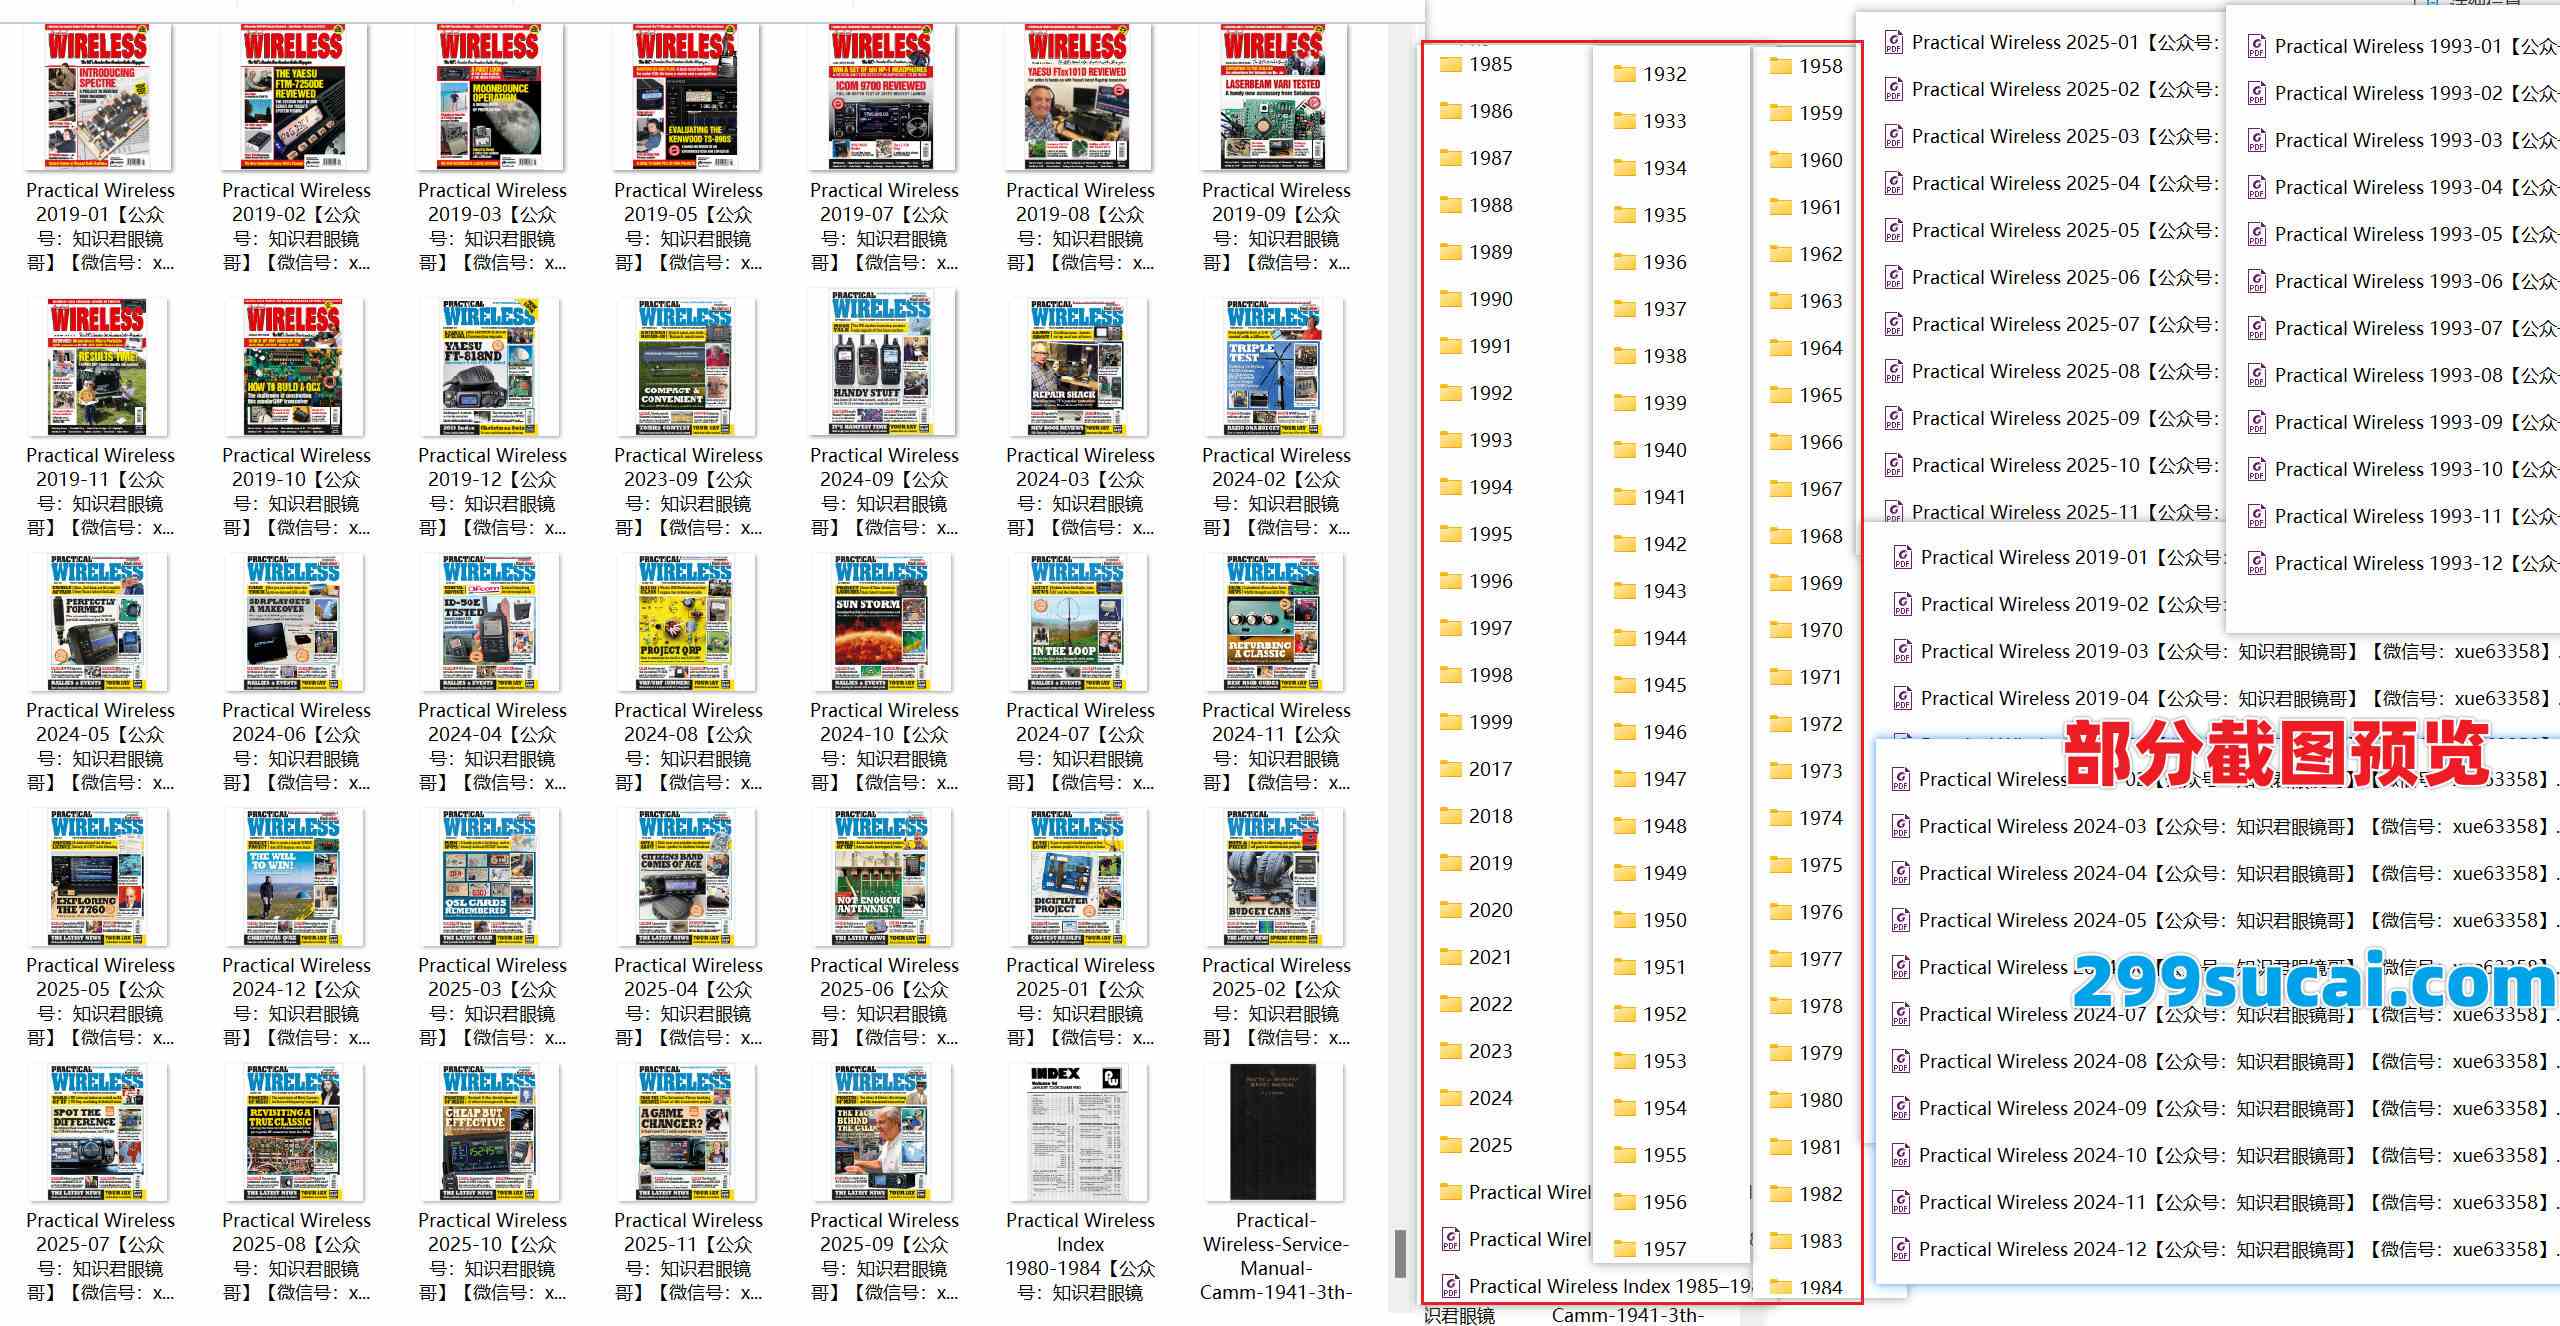Image resolution: width=2560 pixels, height=1326 pixels.
Task: Select Practical Wireless 2019-03 list entry
Action: [2034, 652]
